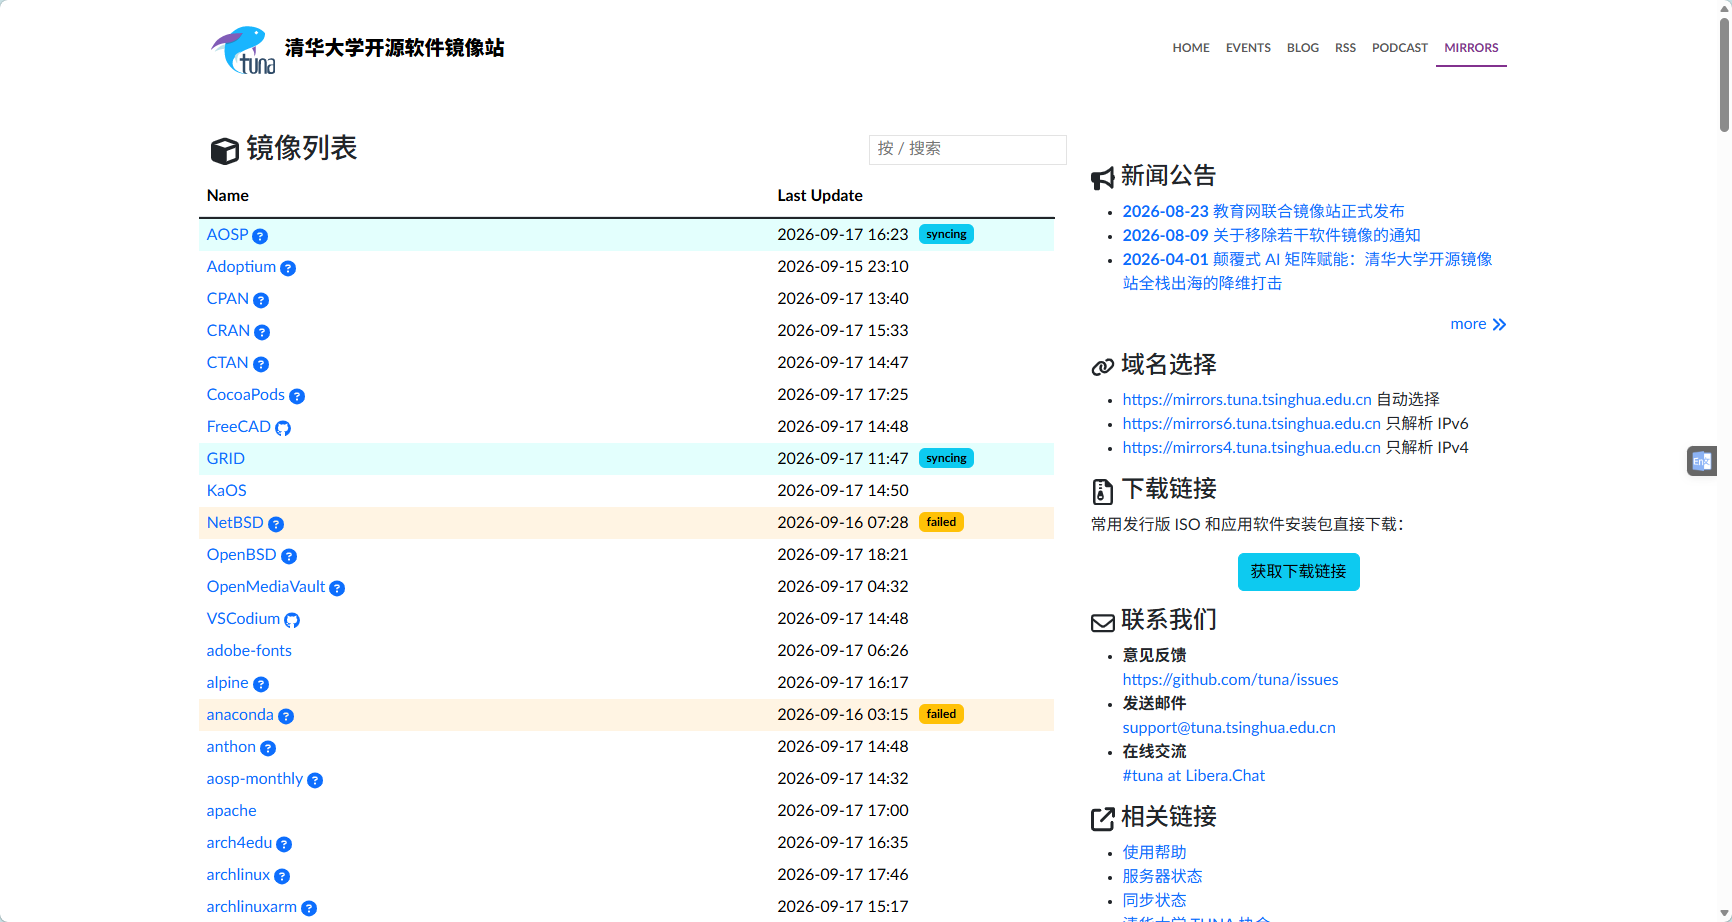Click the GitHub icon beside FreeCAD

pyautogui.click(x=283, y=428)
